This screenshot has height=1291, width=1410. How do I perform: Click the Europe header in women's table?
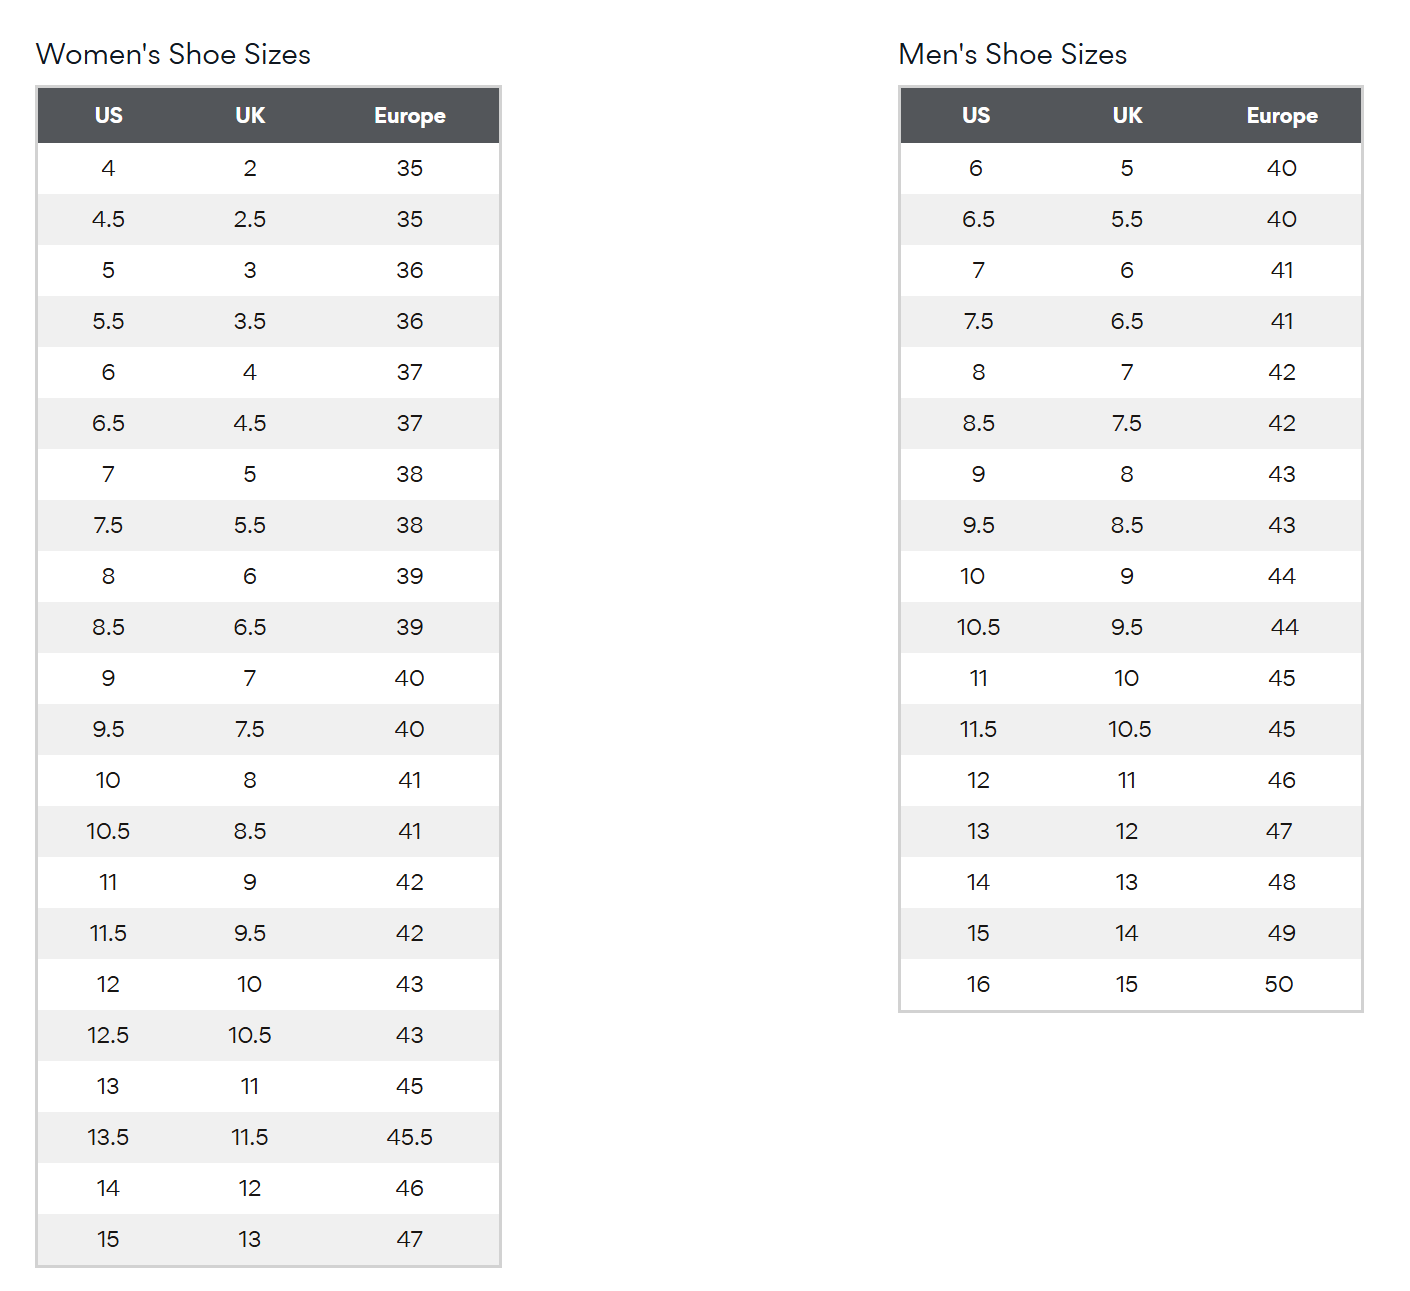click(x=409, y=116)
